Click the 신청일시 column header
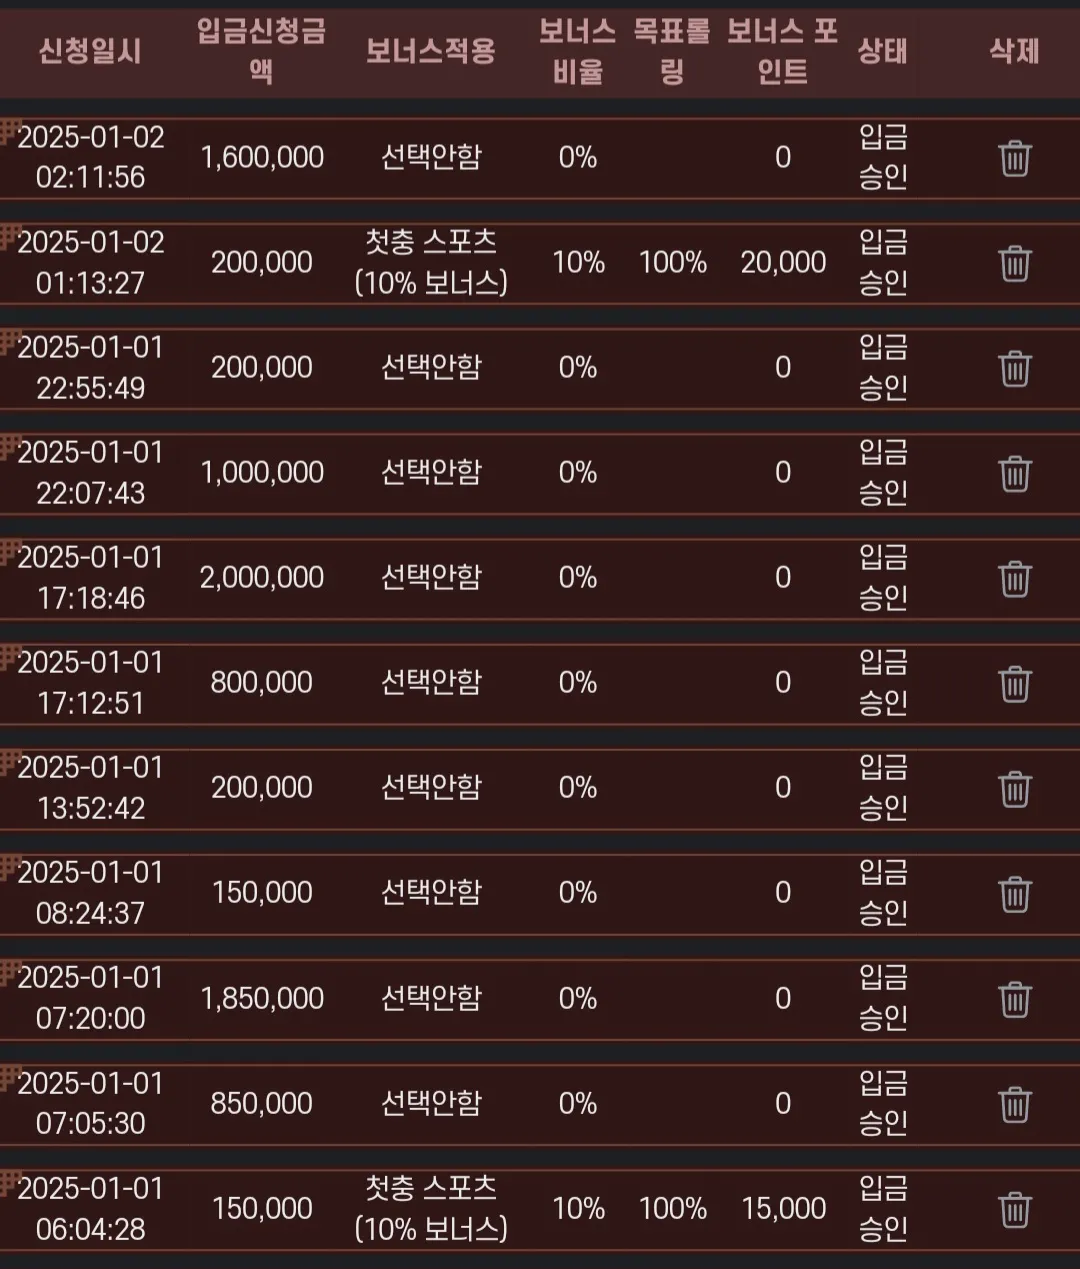This screenshot has height=1269, width=1080. (90, 50)
